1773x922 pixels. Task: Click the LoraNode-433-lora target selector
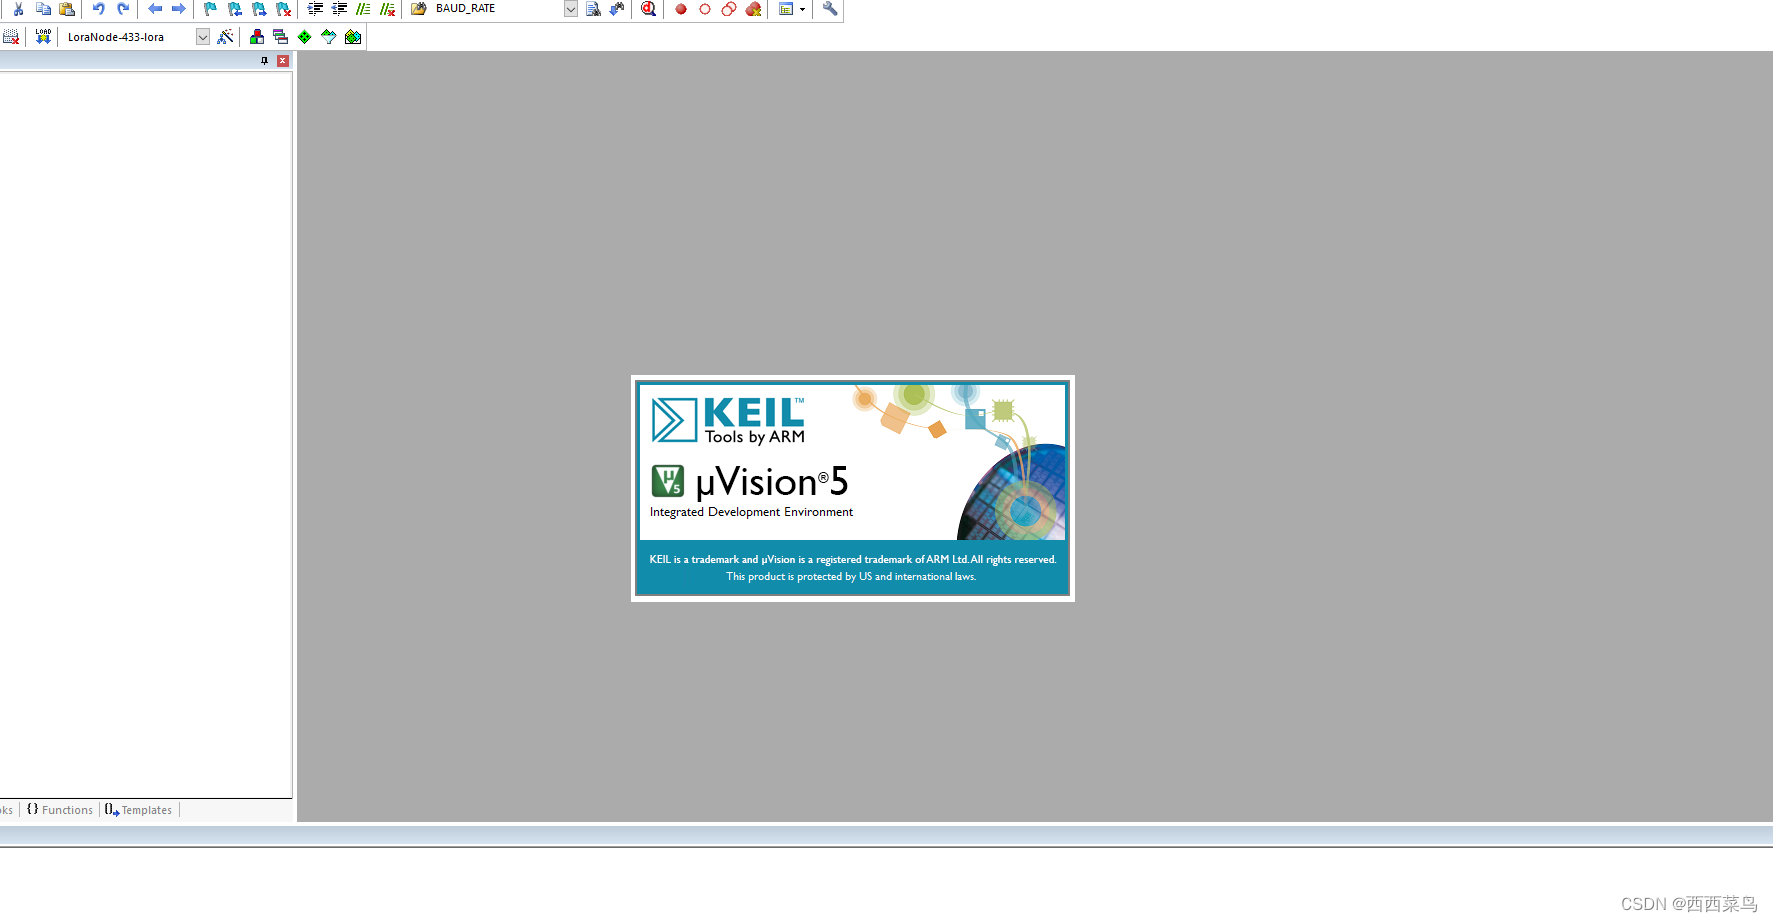130,37
